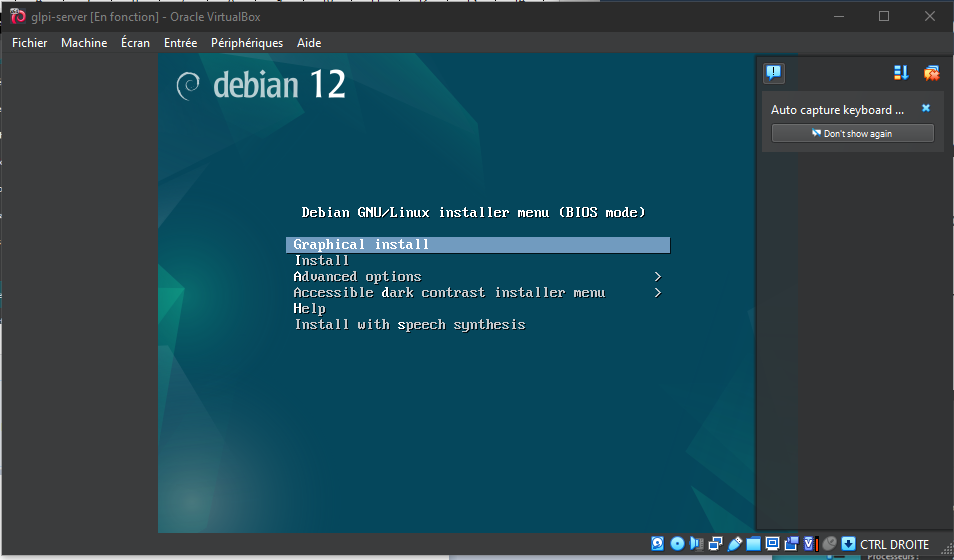Click the hard disk activity icon
Image resolution: width=954 pixels, height=560 pixels.
[658, 544]
